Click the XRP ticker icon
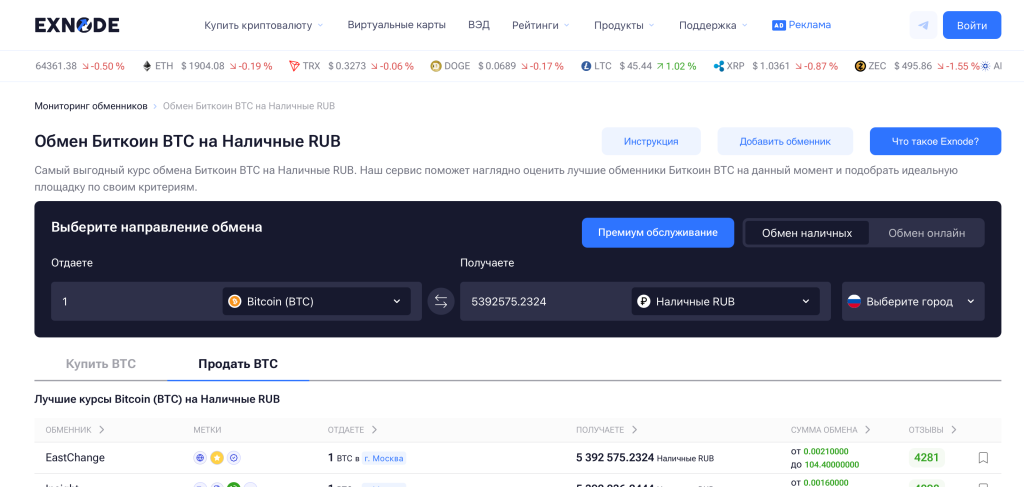 (x=719, y=66)
